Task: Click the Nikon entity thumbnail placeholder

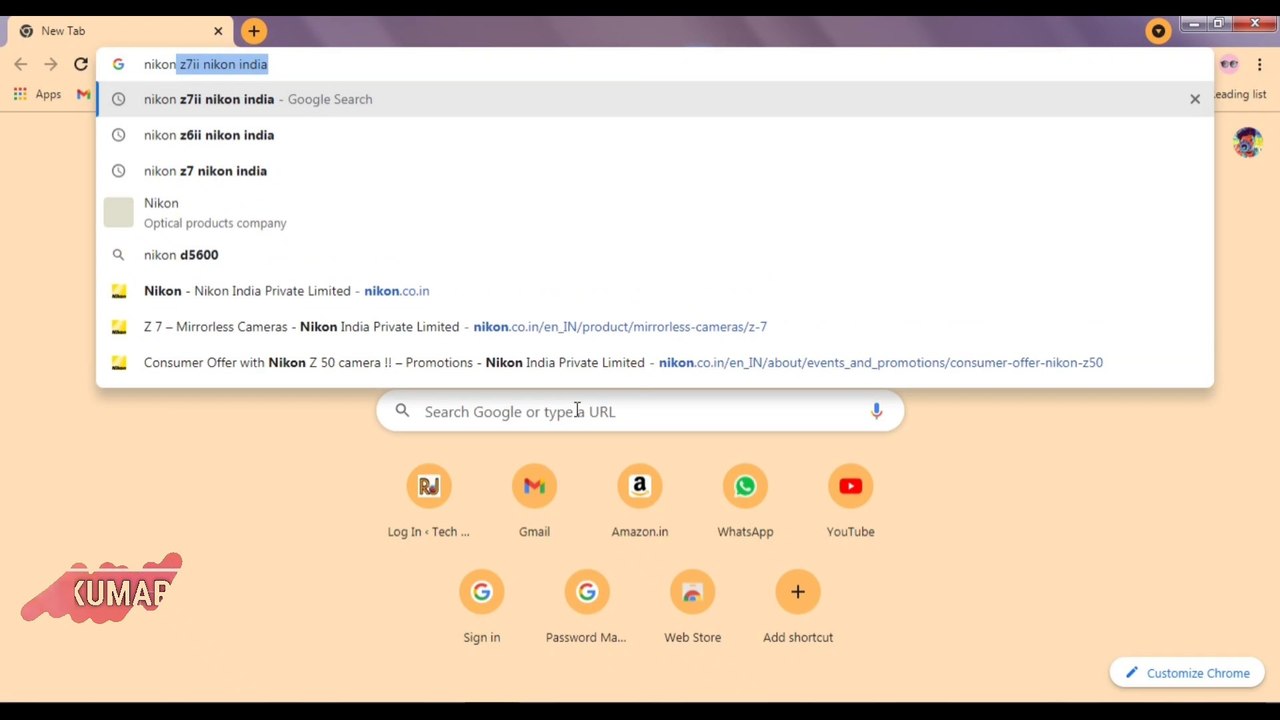Action: (118, 212)
